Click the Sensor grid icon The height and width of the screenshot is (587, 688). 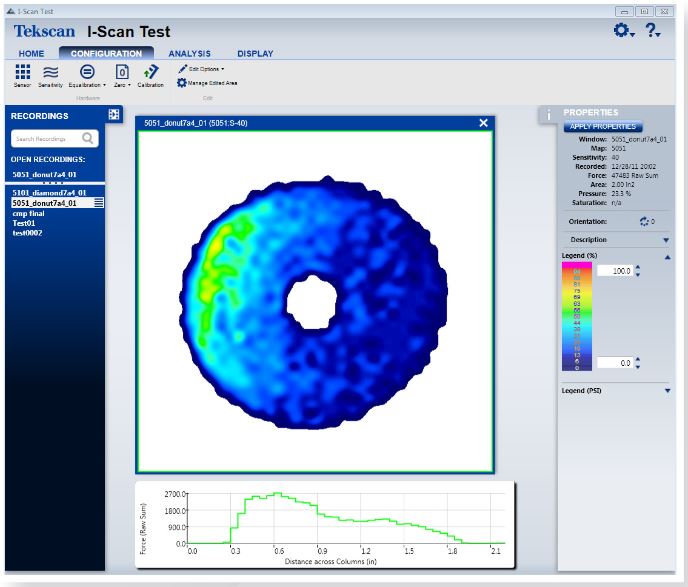(22, 71)
